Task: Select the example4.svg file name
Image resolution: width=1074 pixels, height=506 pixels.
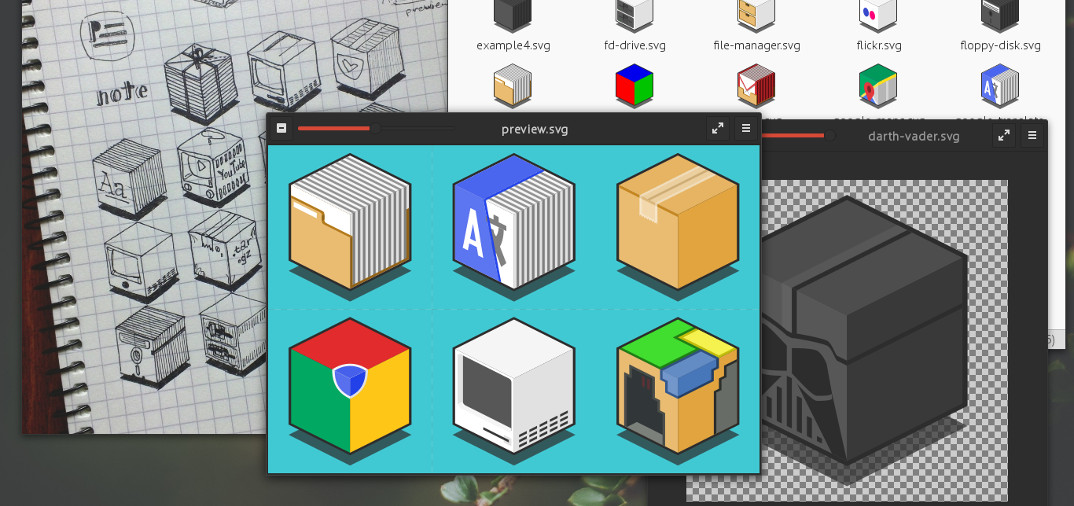Action: click(x=513, y=46)
